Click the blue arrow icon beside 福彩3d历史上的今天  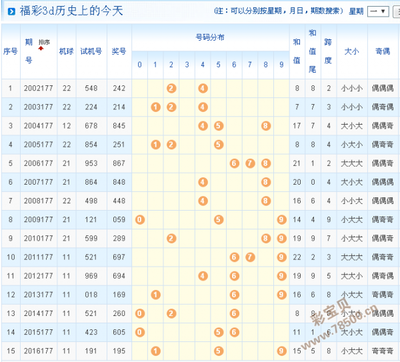pyautogui.click(x=11, y=12)
